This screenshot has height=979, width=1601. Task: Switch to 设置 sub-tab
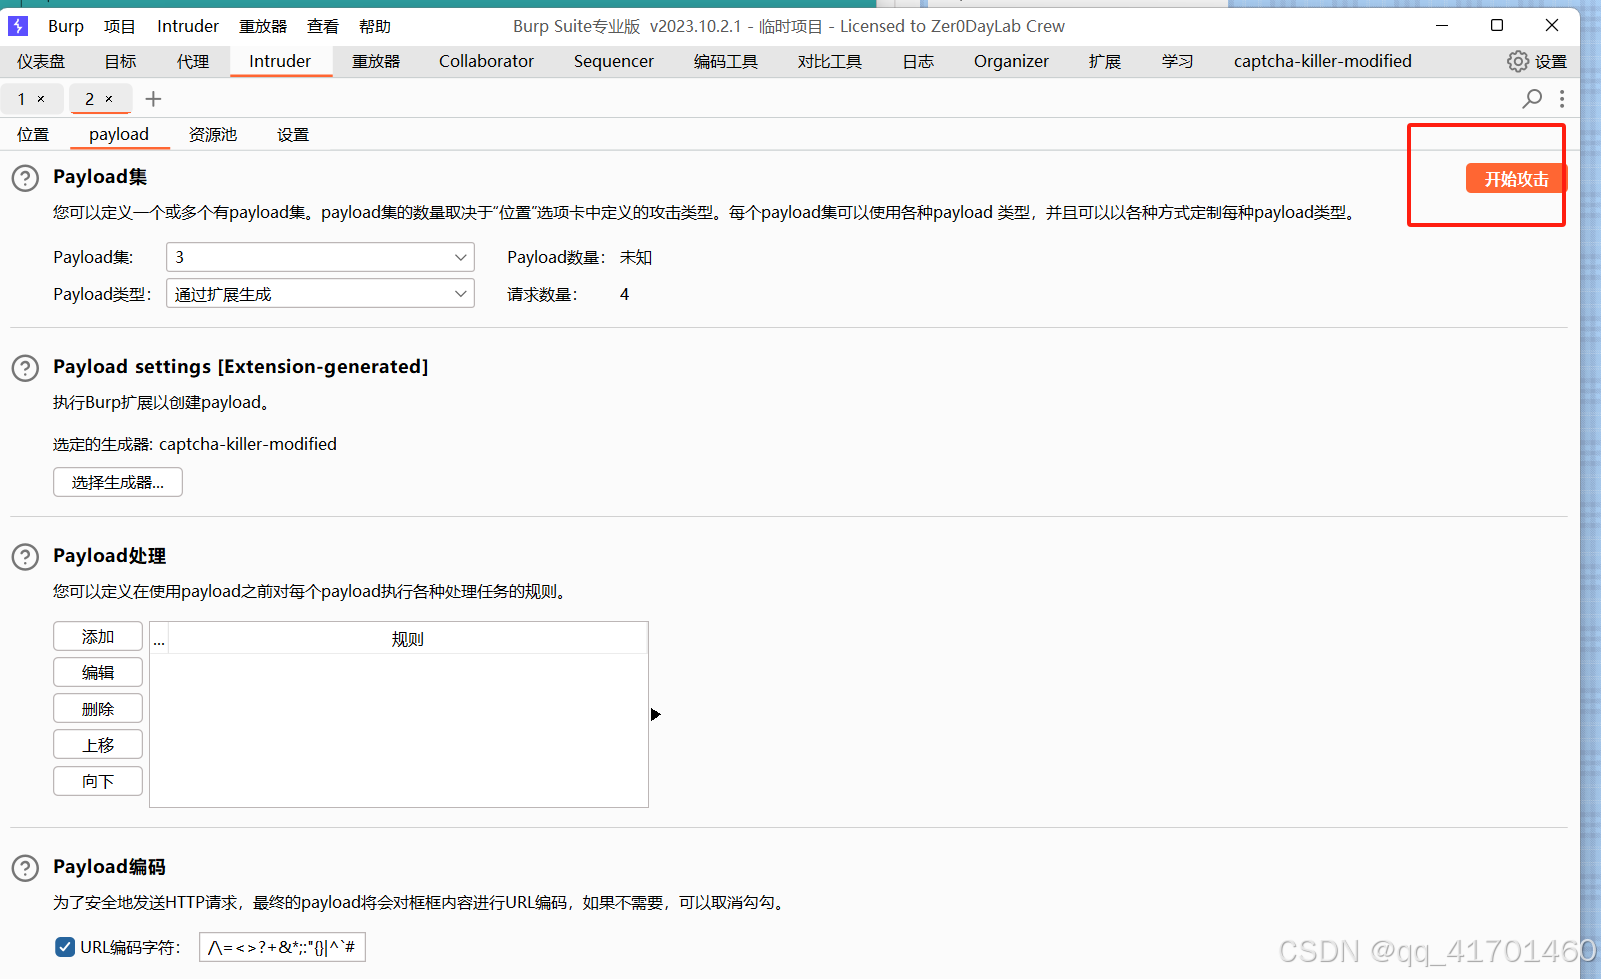pyautogui.click(x=293, y=135)
